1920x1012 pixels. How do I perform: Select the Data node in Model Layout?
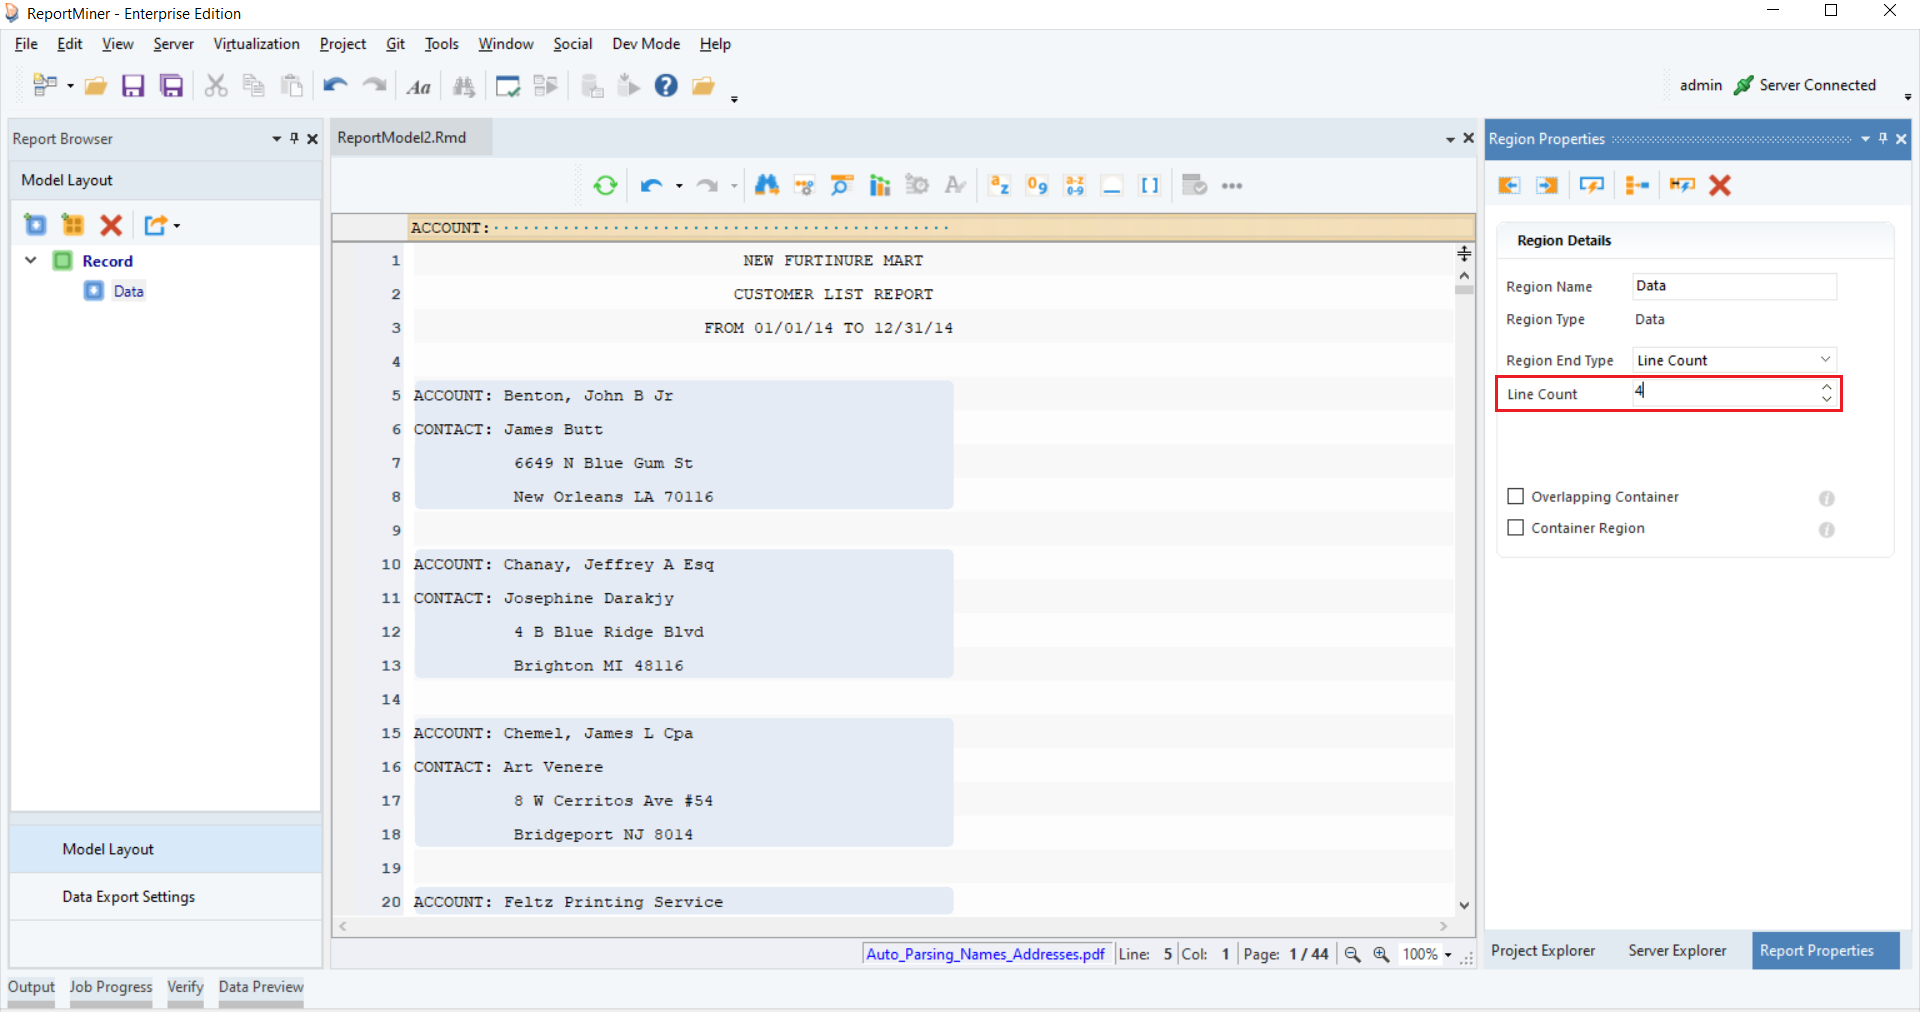click(128, 291)
